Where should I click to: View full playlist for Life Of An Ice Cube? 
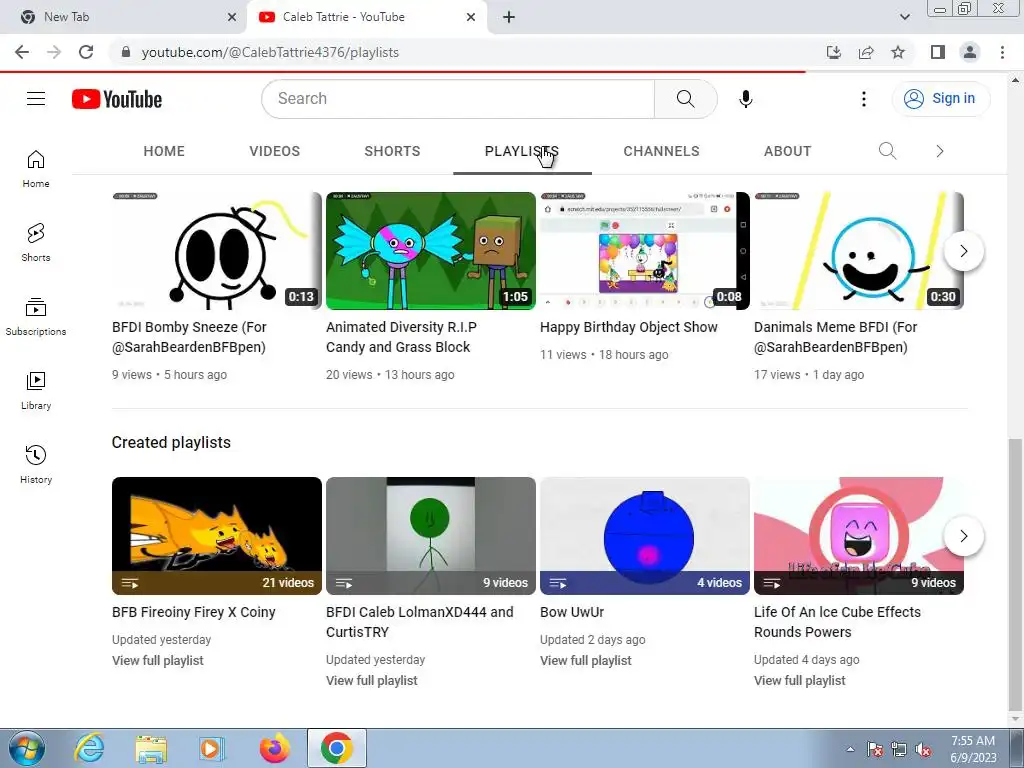point(799,680)
